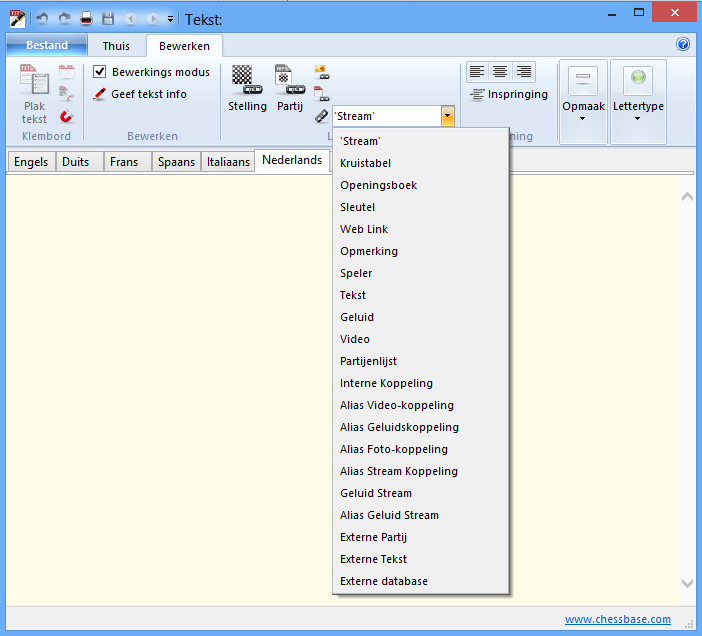Click the back navigation arrow icon
This screenshot has width=702, height=636.
[x=131, y=18]
